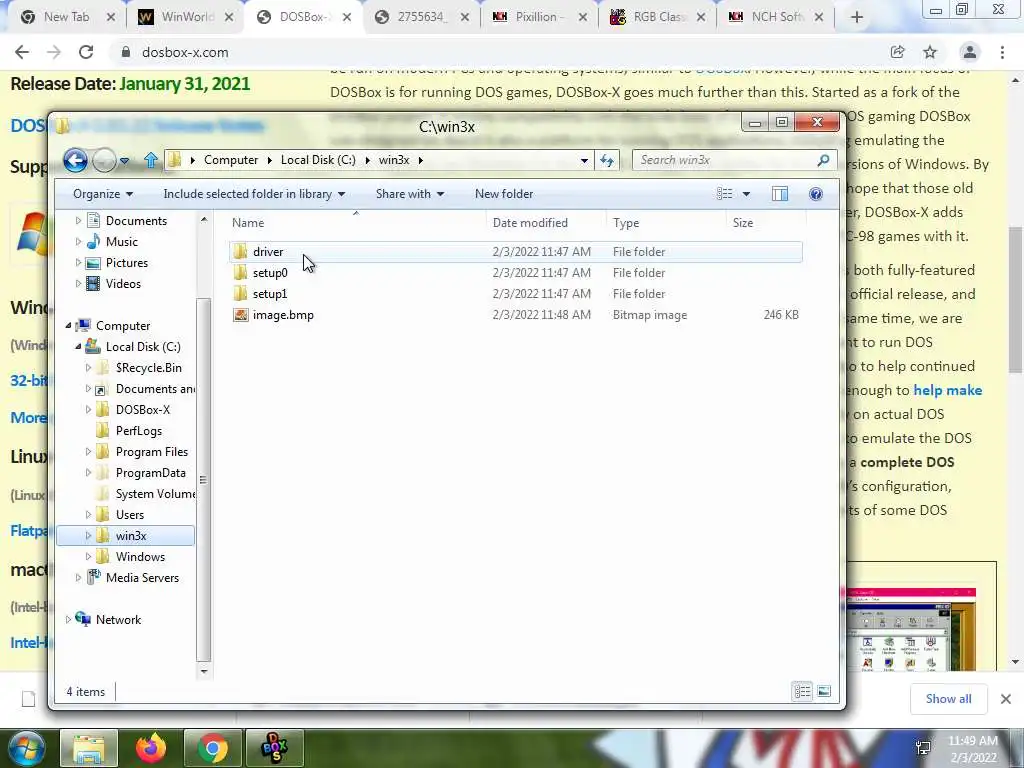Share this page from Chrome's address bar

[x=897, y=52]
